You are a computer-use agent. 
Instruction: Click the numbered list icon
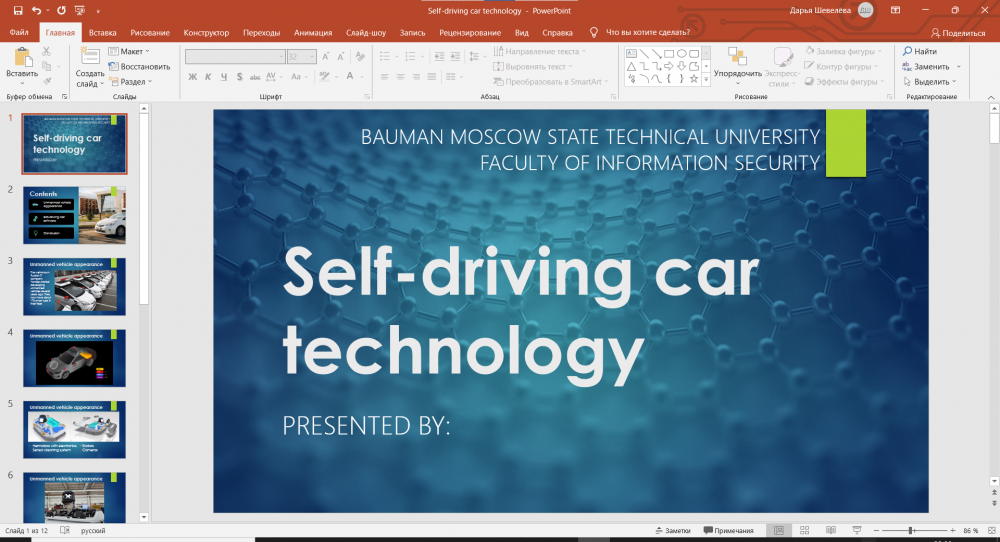point(410,57)
